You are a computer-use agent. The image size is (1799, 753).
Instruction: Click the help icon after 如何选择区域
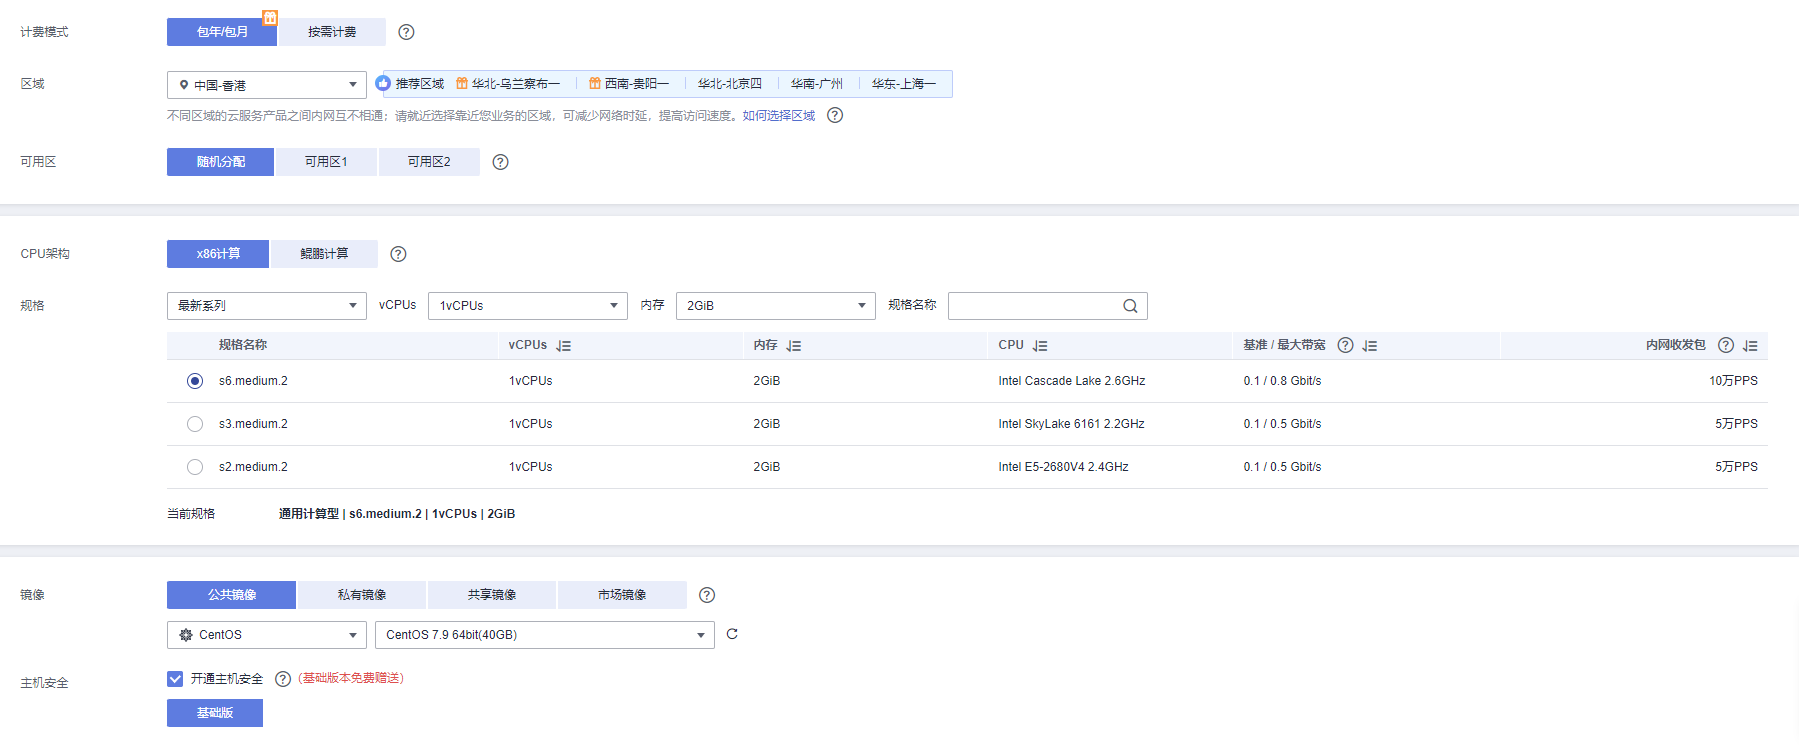click(x=835, y=115)
